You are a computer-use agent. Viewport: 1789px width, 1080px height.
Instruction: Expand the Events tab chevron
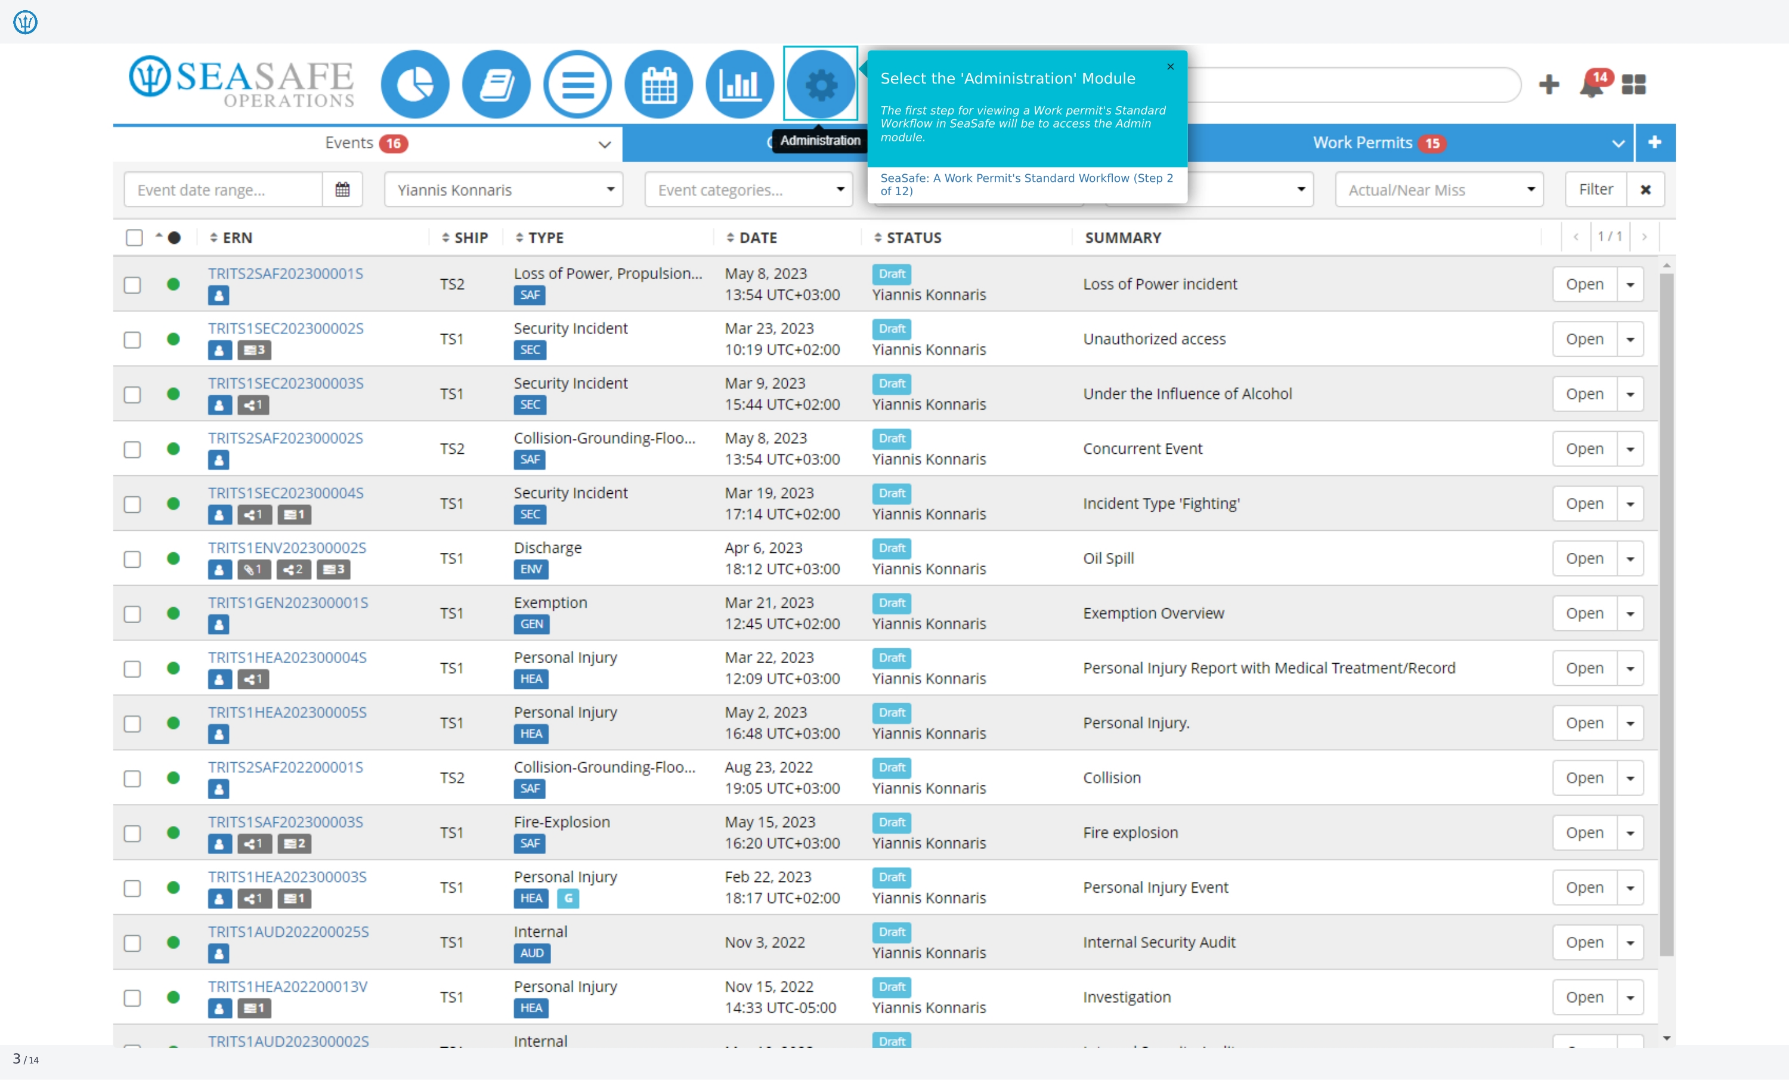pyautogui.click(x=604, y=145)
